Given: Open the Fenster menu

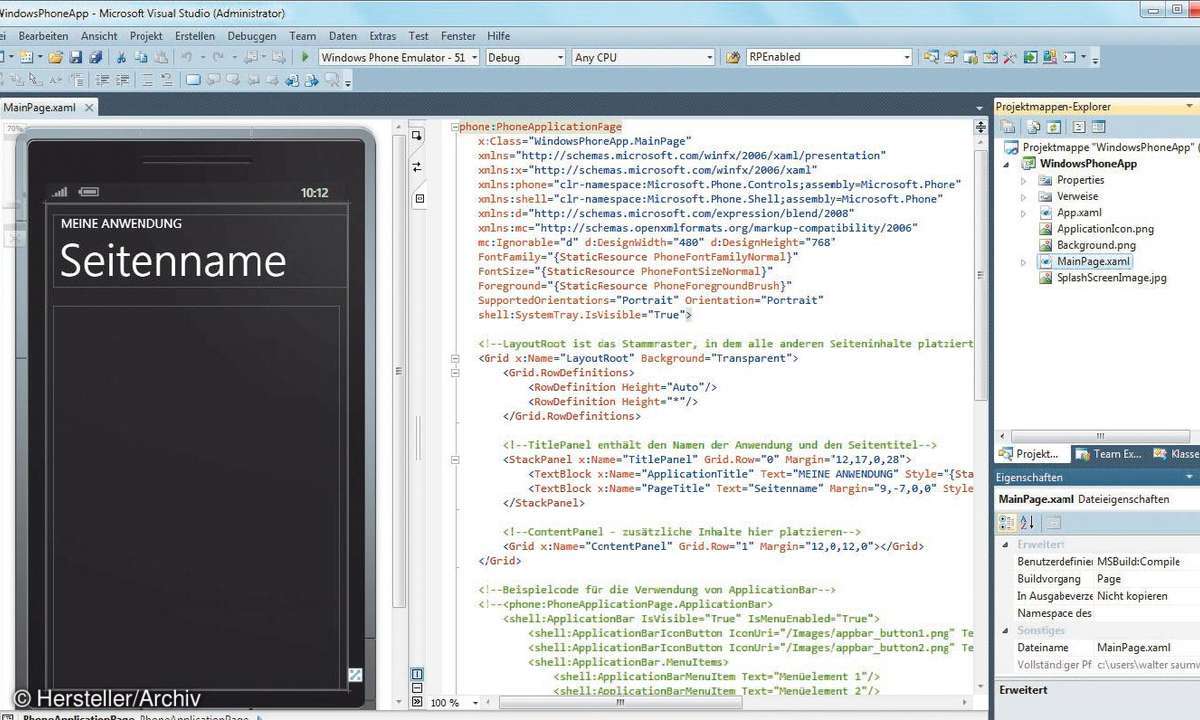Looking at the screenshot, I should [458, 35].
